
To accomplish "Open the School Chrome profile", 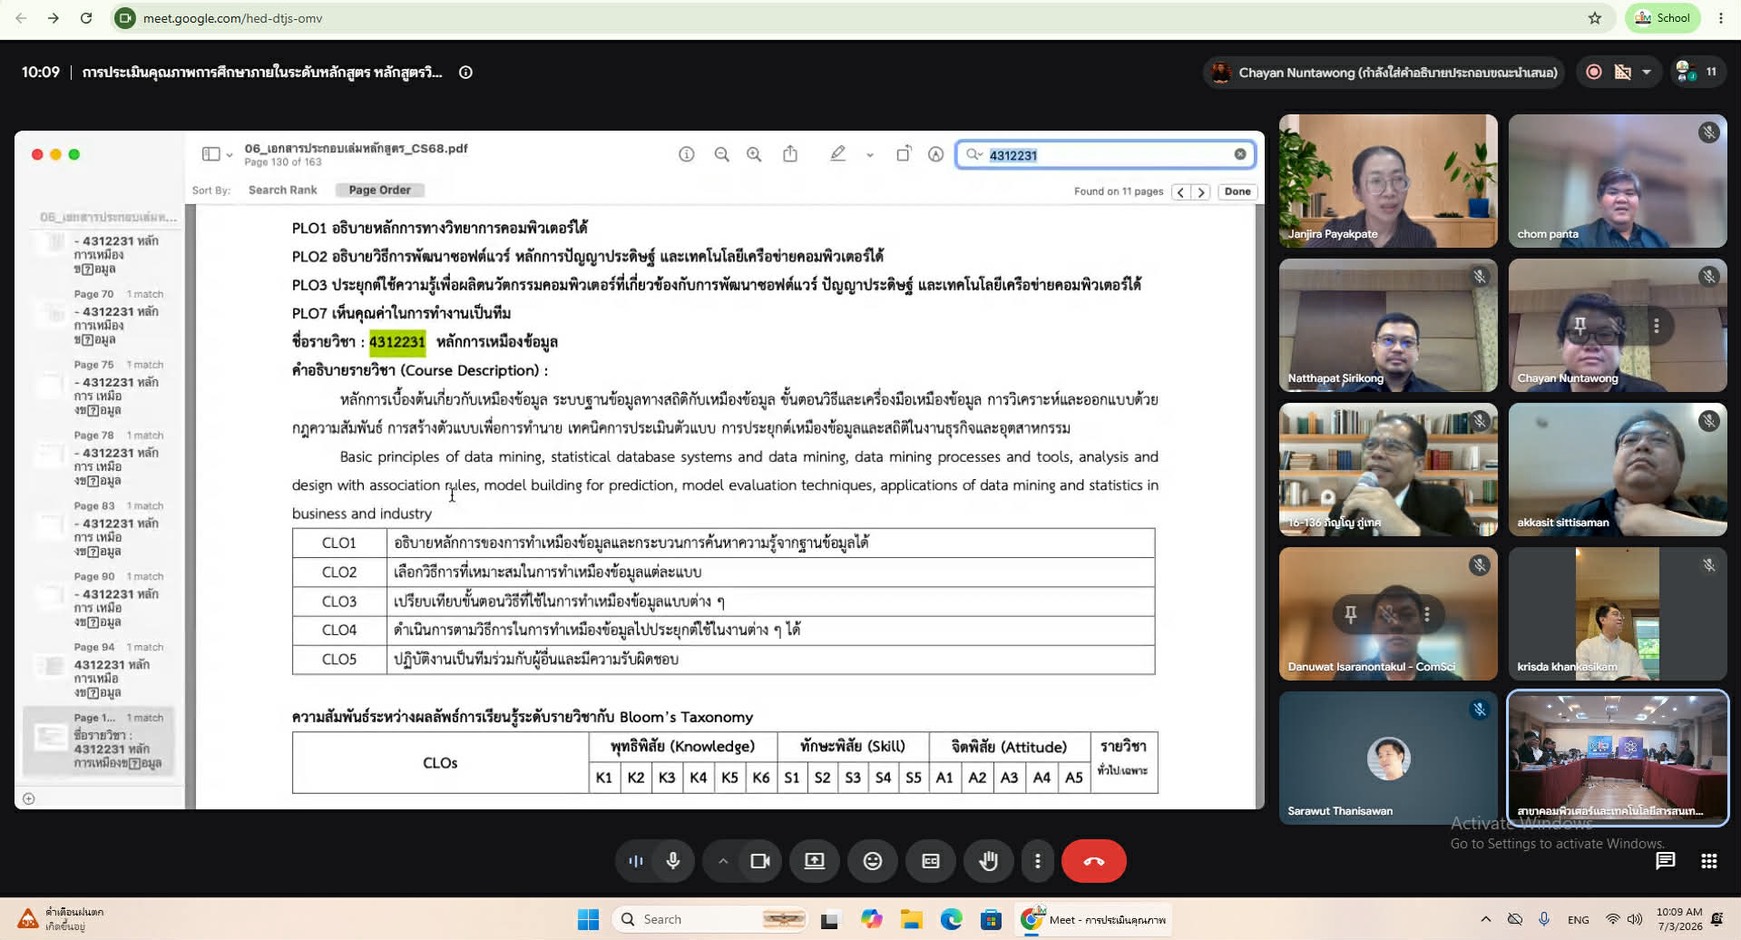I will click(1663, 18).
